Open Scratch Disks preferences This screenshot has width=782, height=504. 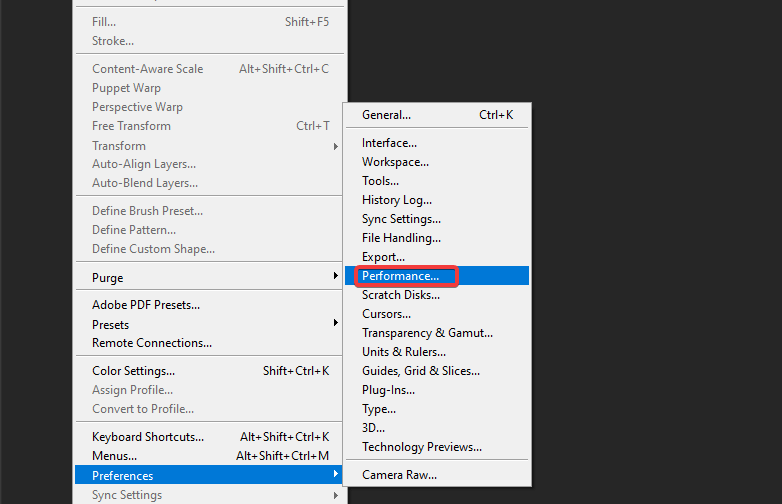437,295
